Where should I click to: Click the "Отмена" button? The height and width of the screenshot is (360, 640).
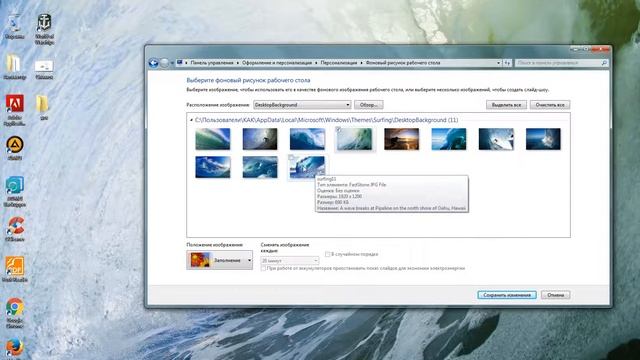(x=556, y=295)
